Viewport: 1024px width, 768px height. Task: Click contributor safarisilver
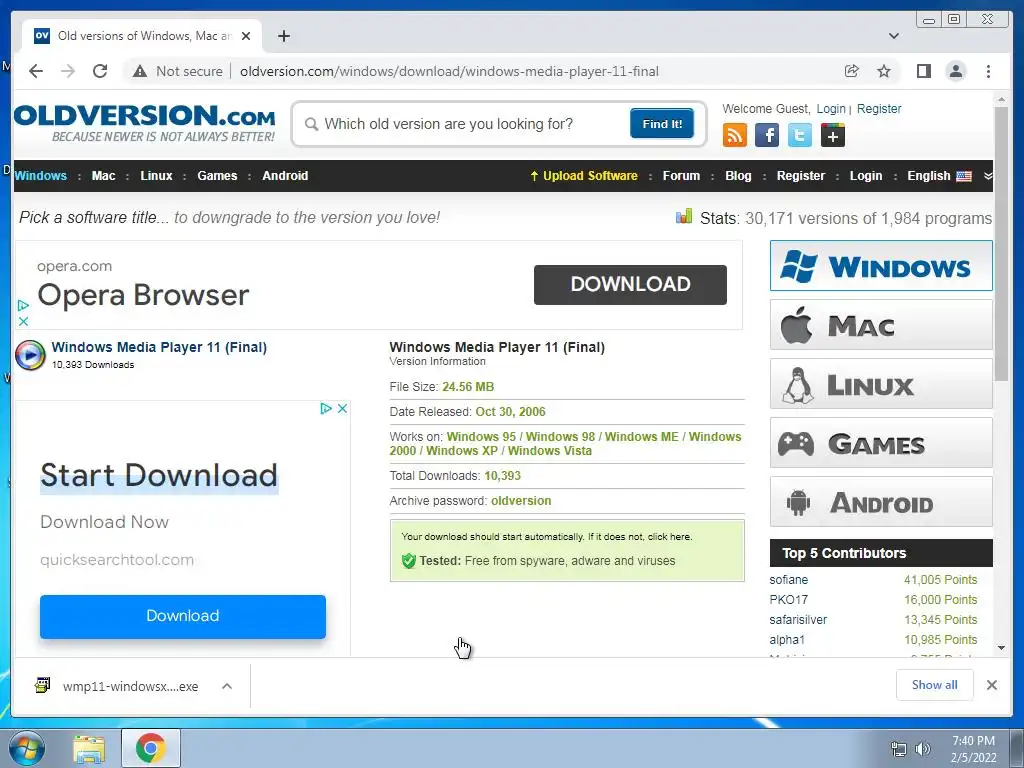click(x=797, y=620)
